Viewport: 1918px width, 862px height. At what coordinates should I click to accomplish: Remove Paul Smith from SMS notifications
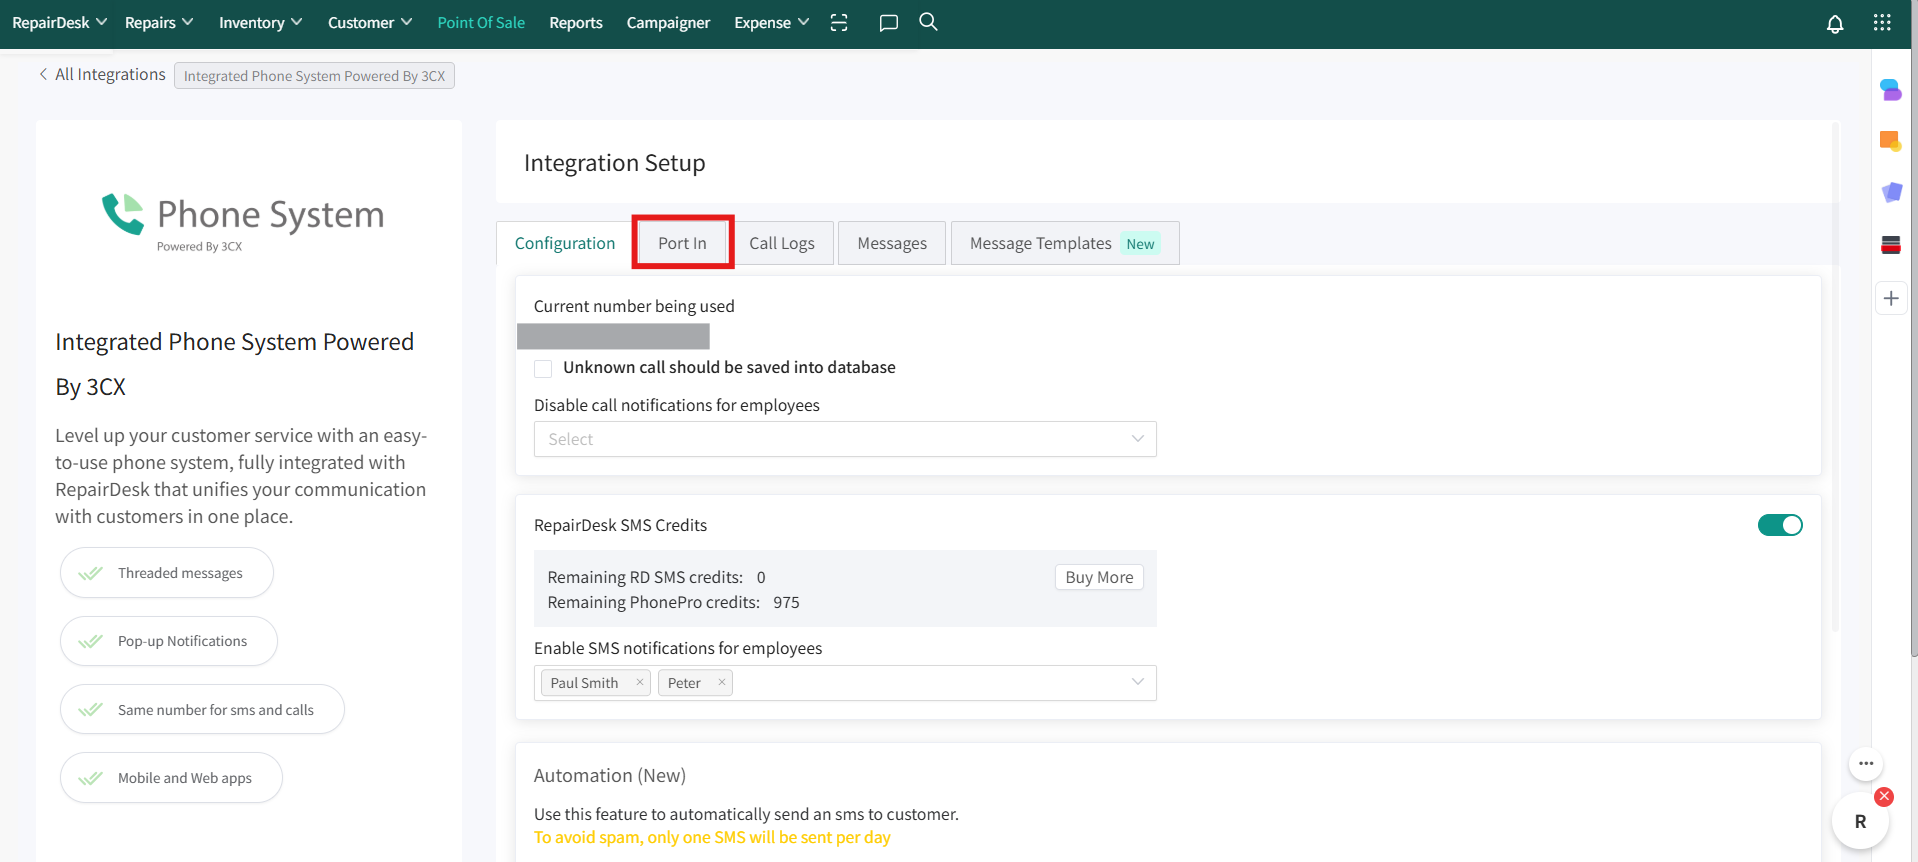click(640, 682)
